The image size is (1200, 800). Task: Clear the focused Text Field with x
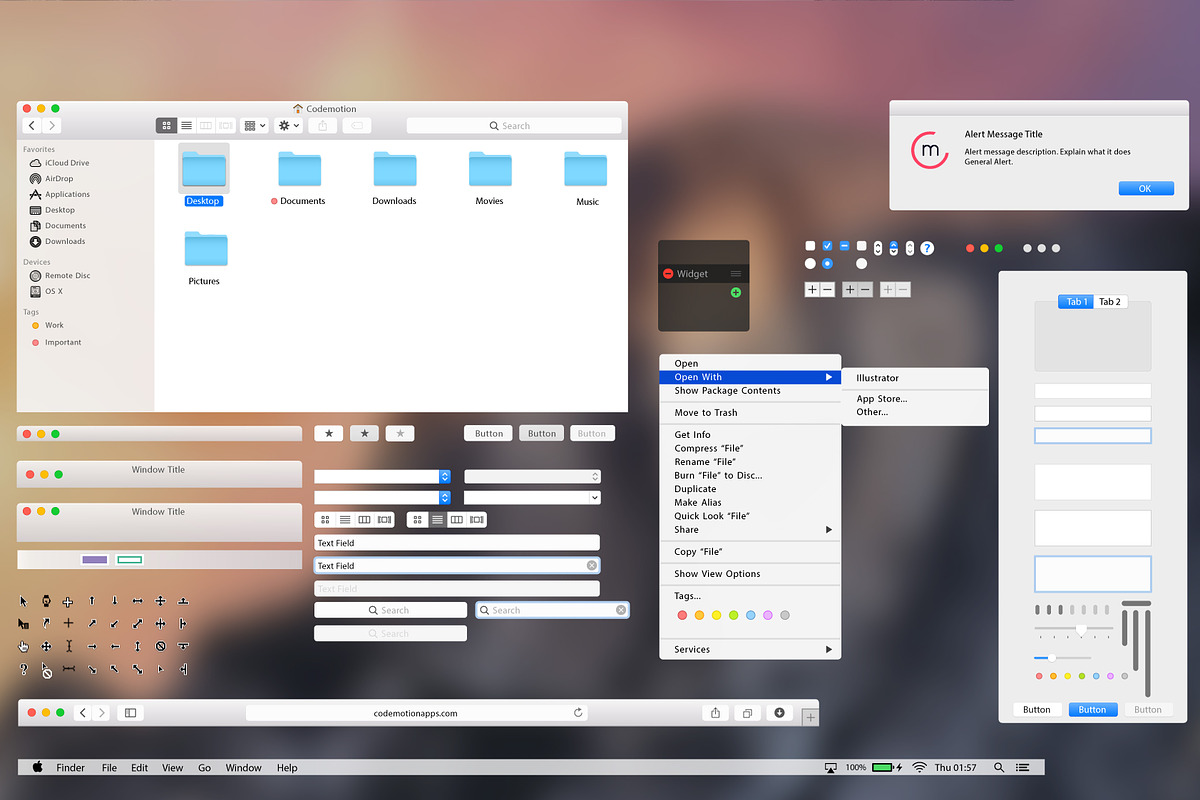point(592,566)
